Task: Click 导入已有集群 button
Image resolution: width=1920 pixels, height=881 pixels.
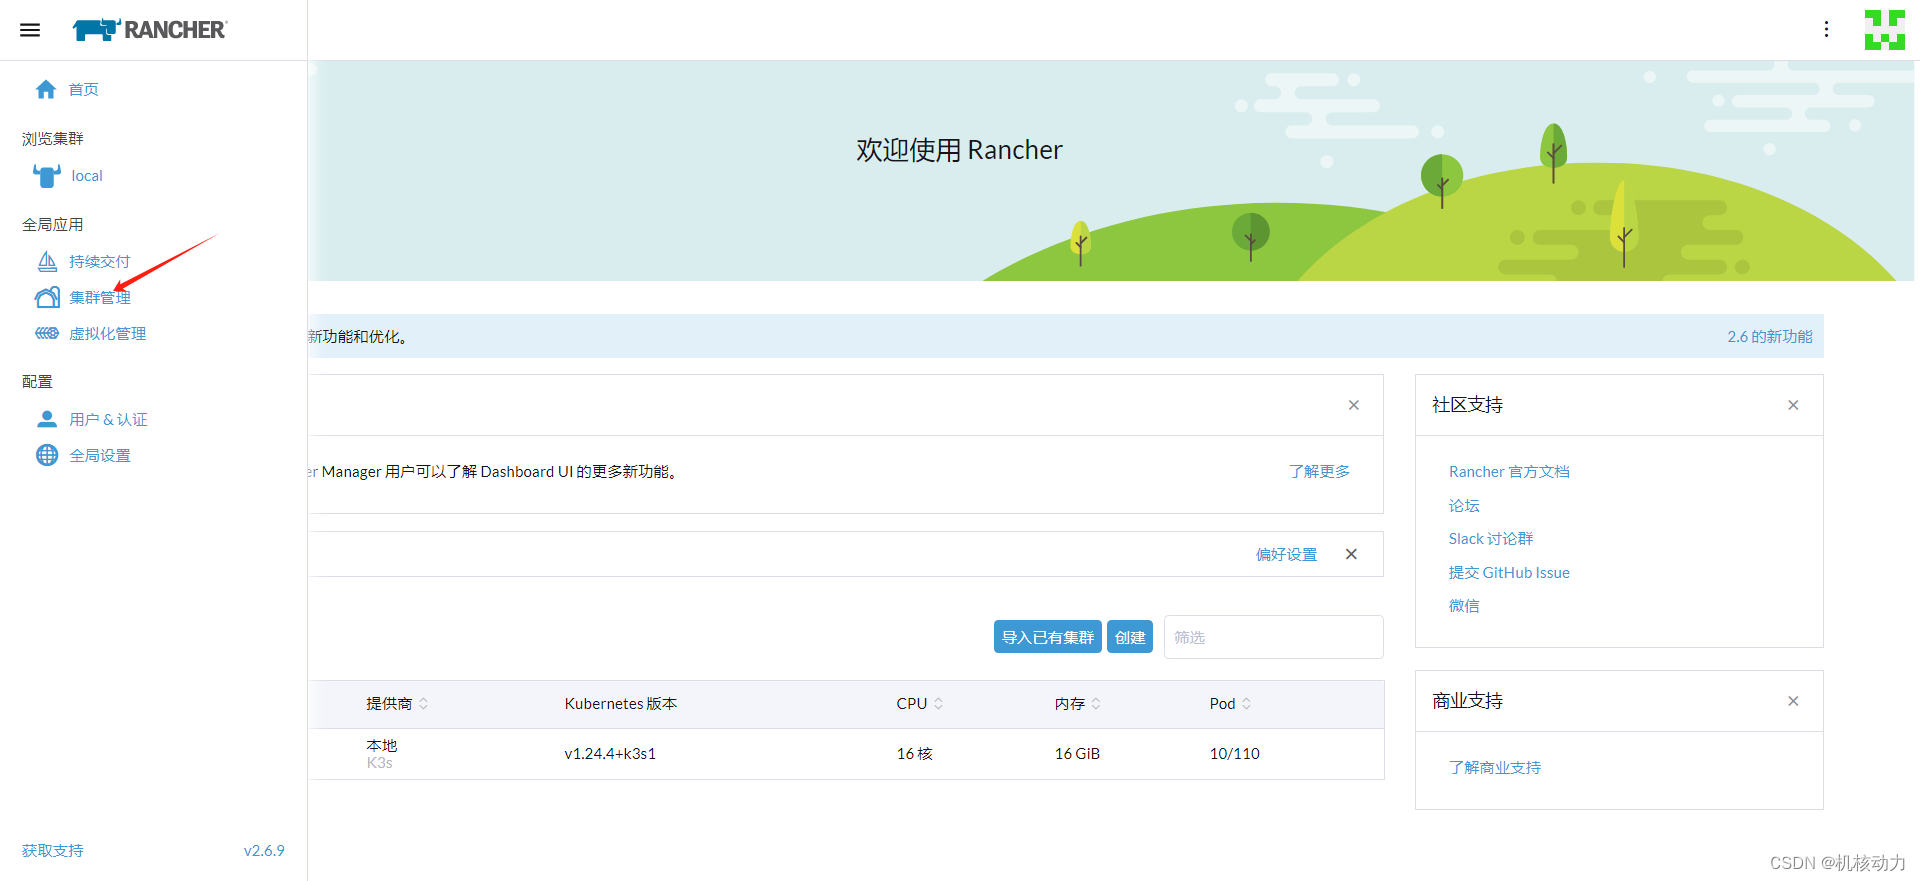Action: pyautogui.click(x=1048, y=637)
